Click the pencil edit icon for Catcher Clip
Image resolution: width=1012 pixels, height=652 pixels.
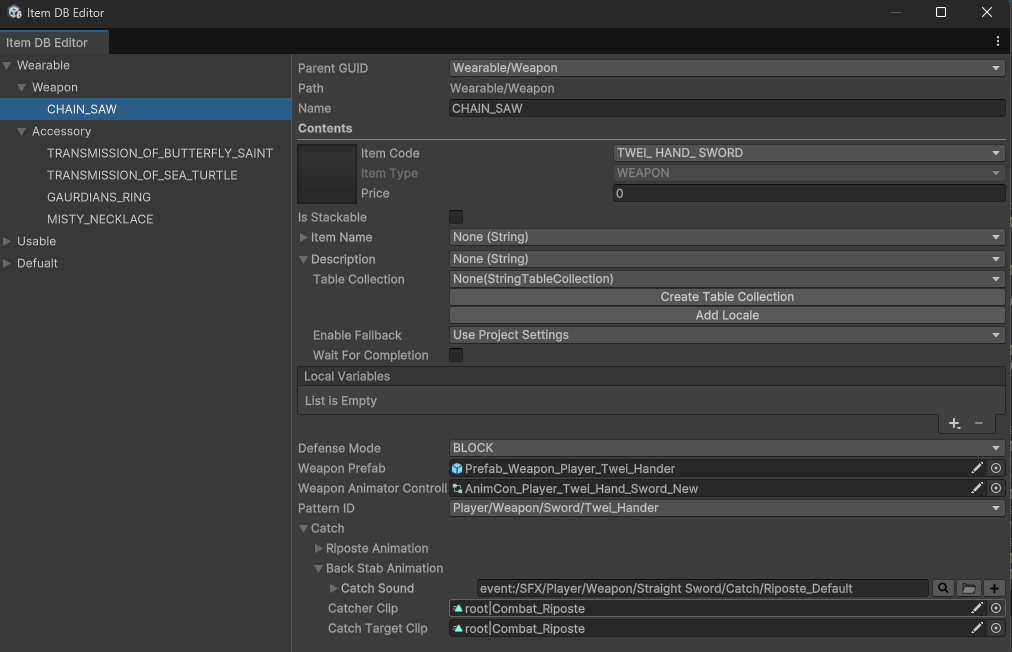tap(977, 608)
